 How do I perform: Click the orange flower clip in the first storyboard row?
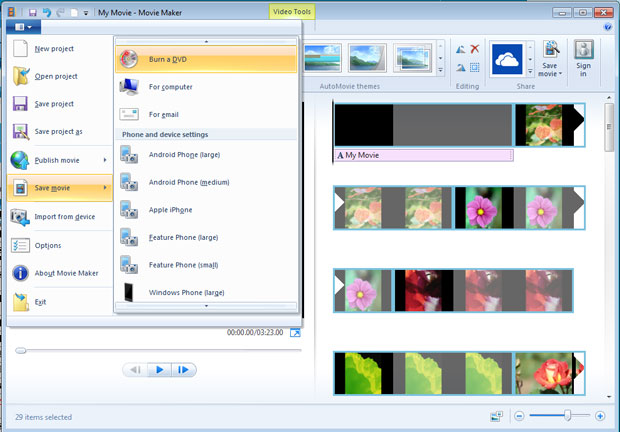click(544, 125)
